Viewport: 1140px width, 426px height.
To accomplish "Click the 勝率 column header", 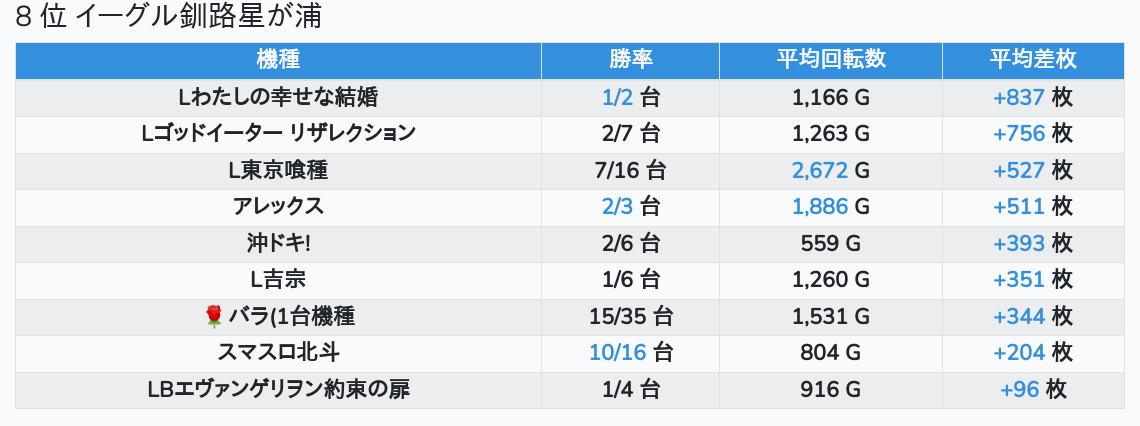I will pos(630,59).
